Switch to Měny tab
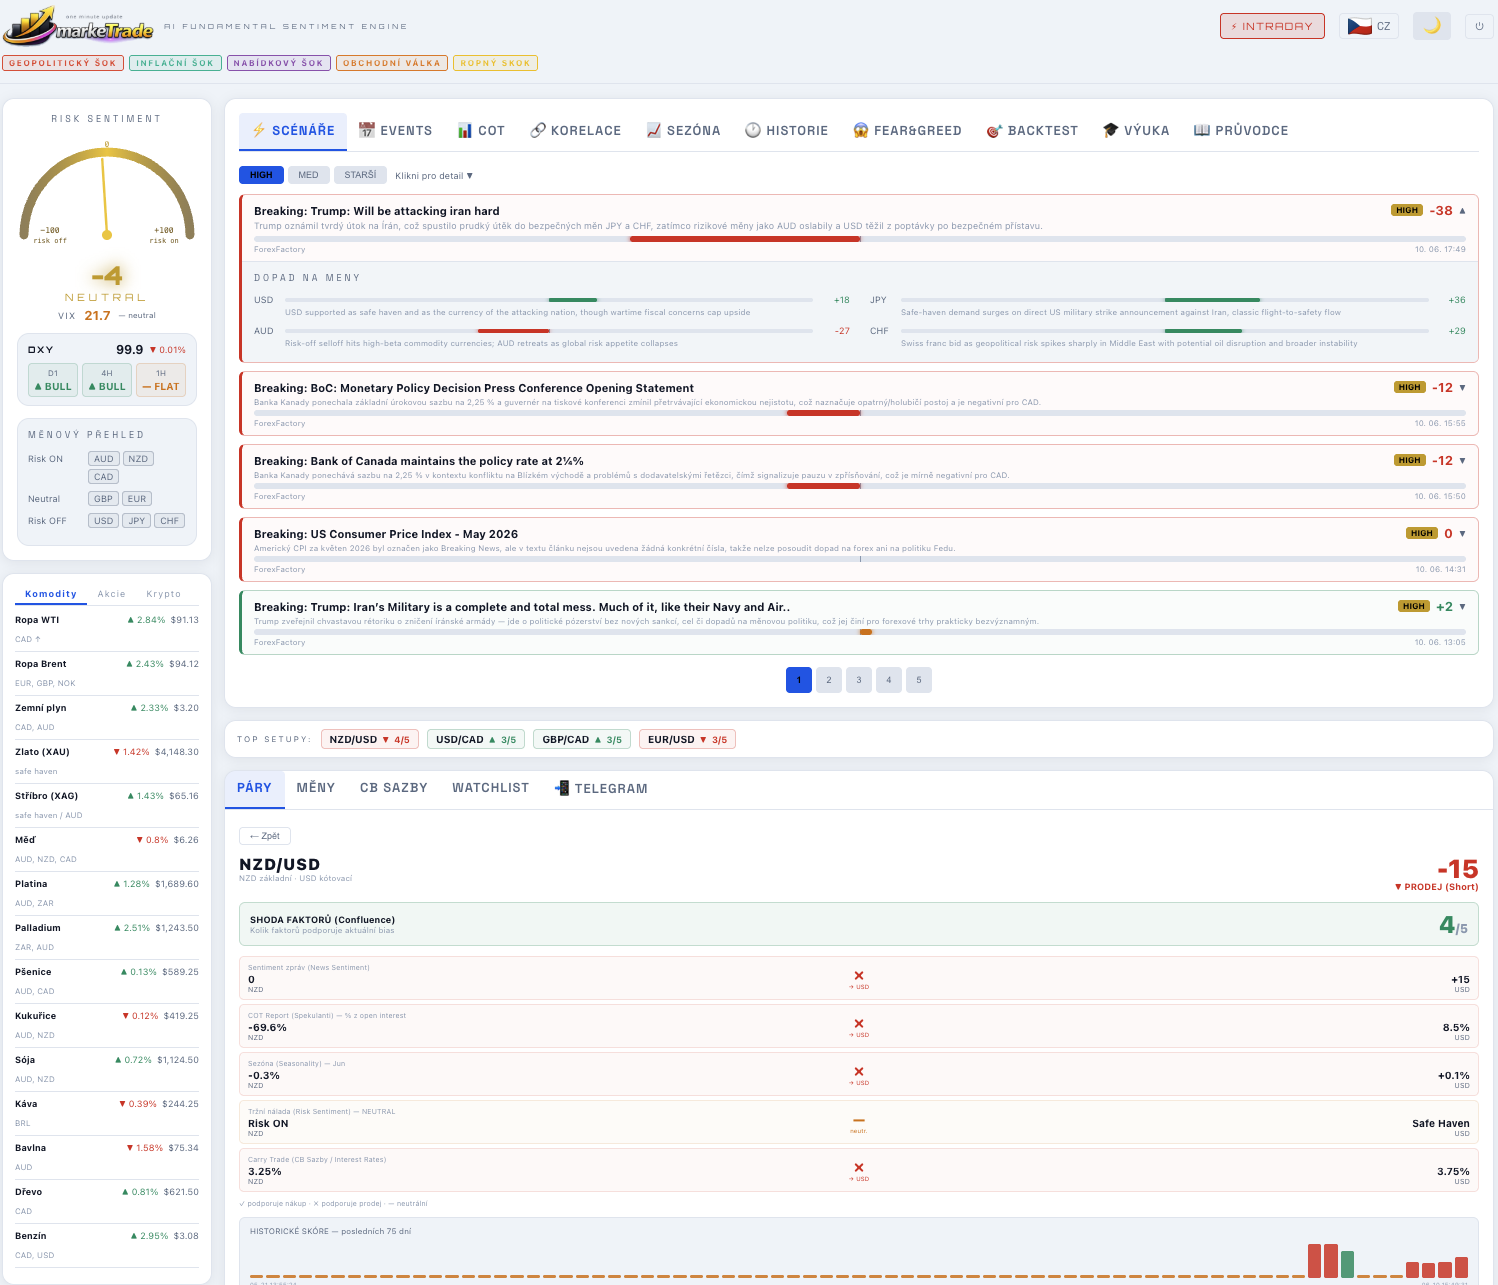Screen dimensions: 1498x1285 316,788
